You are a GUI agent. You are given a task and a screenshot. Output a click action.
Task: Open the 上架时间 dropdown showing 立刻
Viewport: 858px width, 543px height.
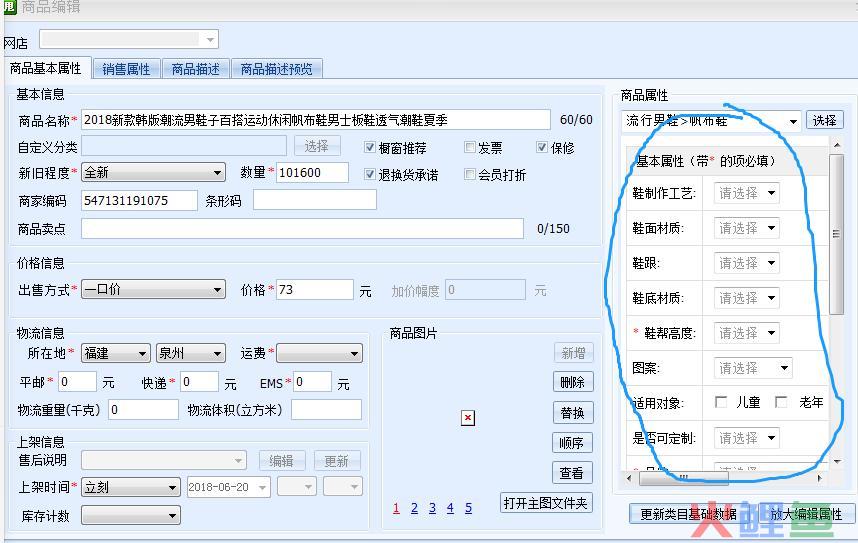pos(131,487)
